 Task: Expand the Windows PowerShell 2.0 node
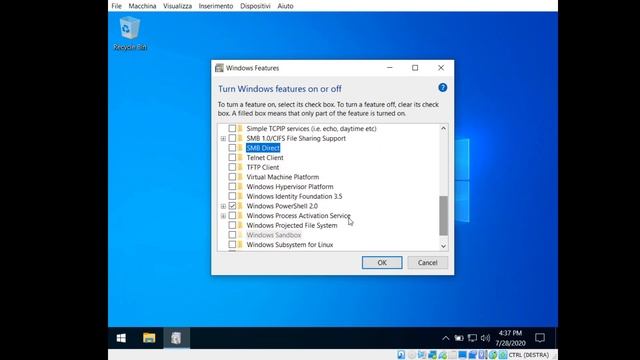click(x=223, y=207)
